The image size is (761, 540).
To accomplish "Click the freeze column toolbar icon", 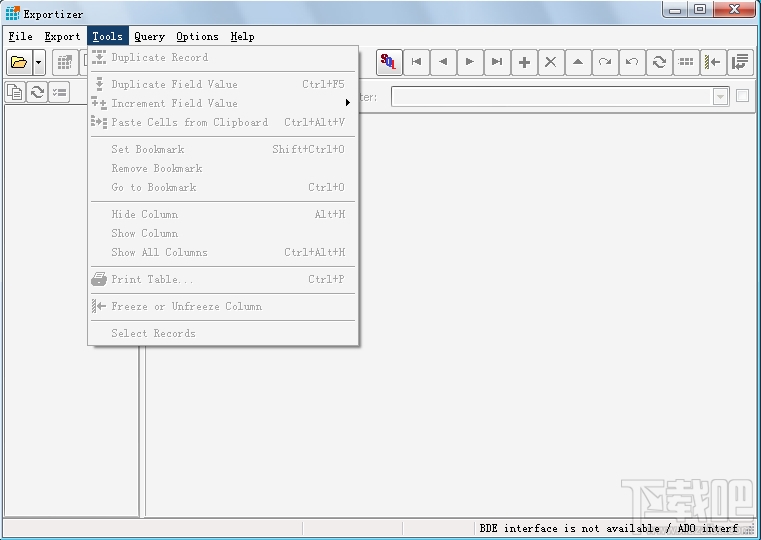I will (x=713, y=62).
